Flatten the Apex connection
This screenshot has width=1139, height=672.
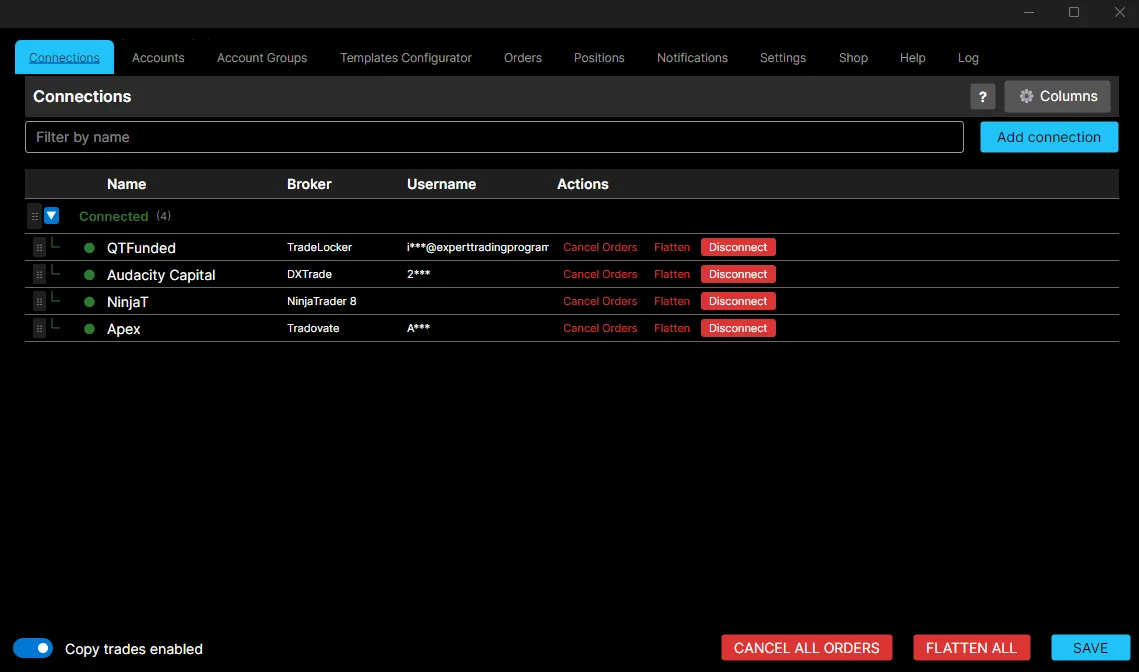click(671, 328)
